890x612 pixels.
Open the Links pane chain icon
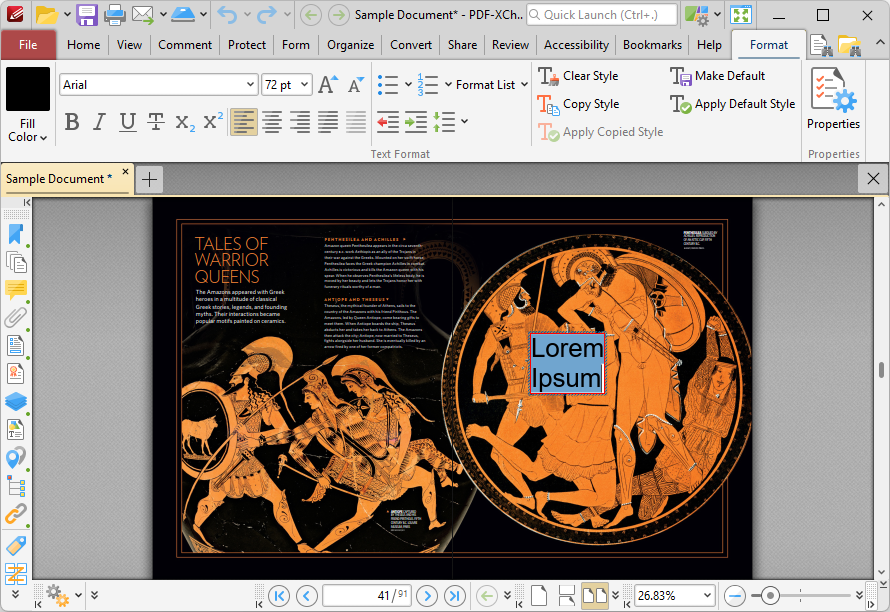tap(16, 514)
